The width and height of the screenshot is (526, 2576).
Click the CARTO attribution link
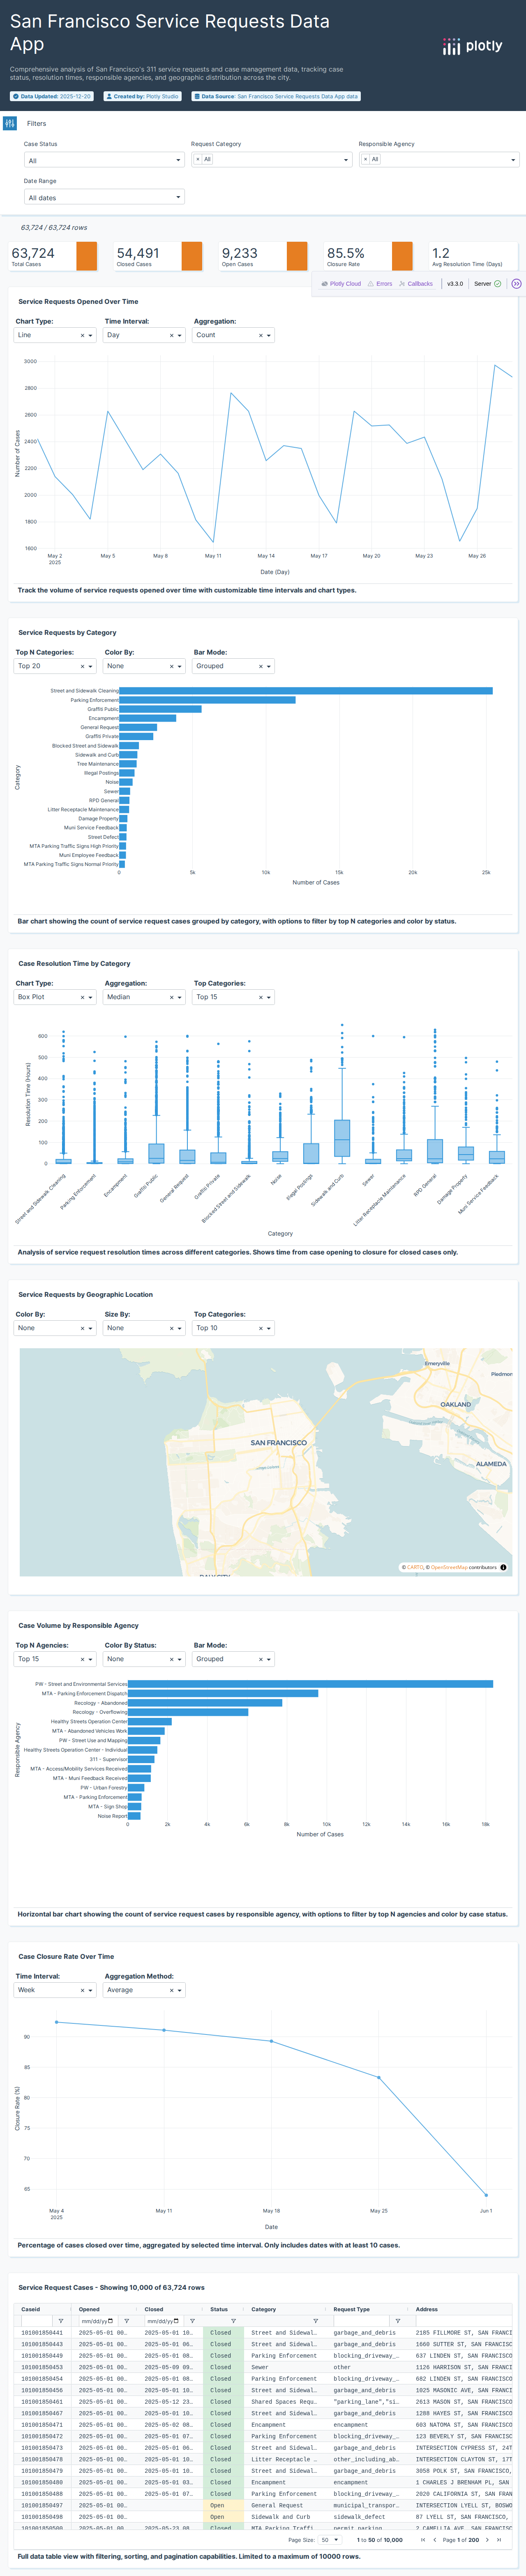[415, 1568]
